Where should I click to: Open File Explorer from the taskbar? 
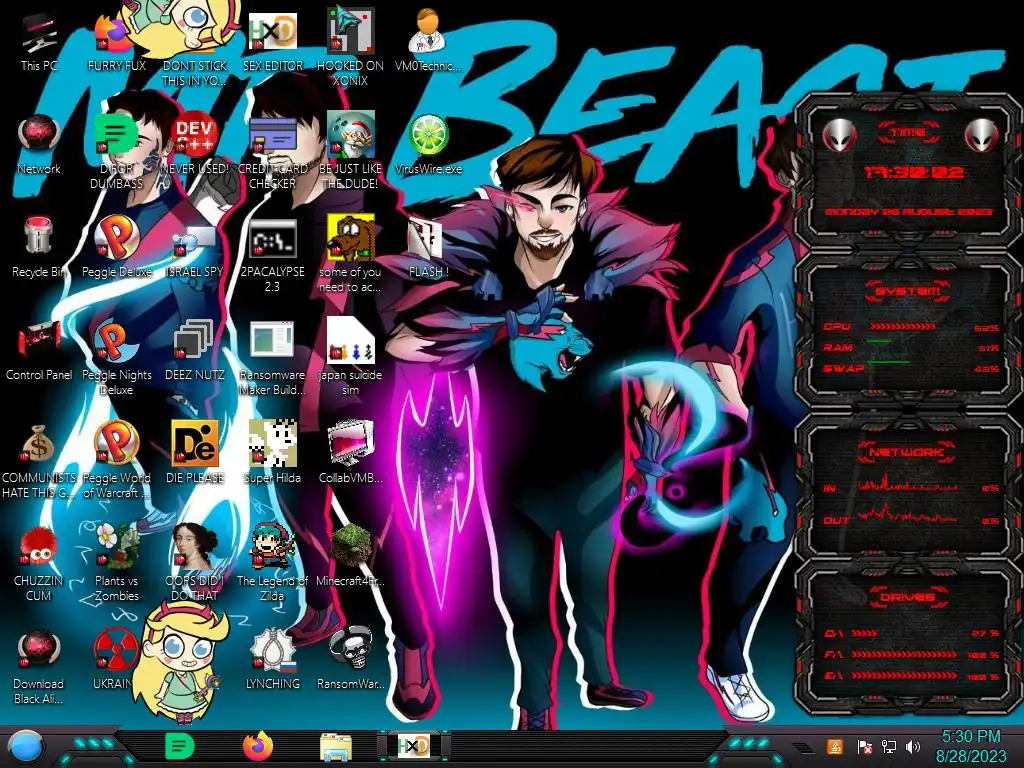point(336,748)
